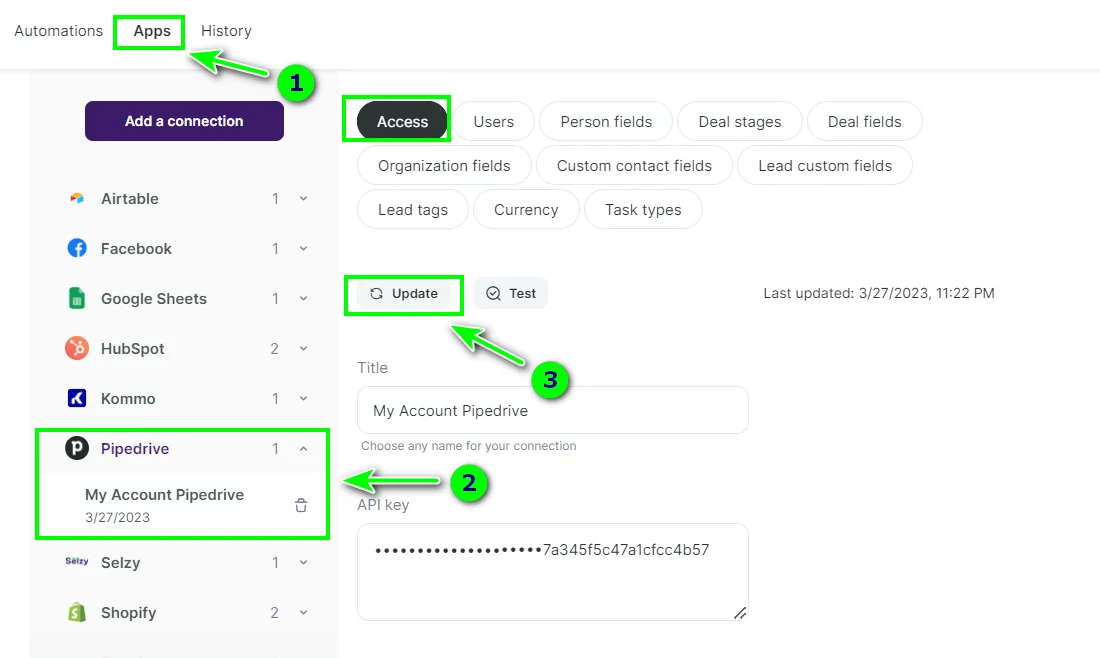
Task: Click the Selzy logo in the sidebar
Action: pyautogui.click(x=77, y=562)
